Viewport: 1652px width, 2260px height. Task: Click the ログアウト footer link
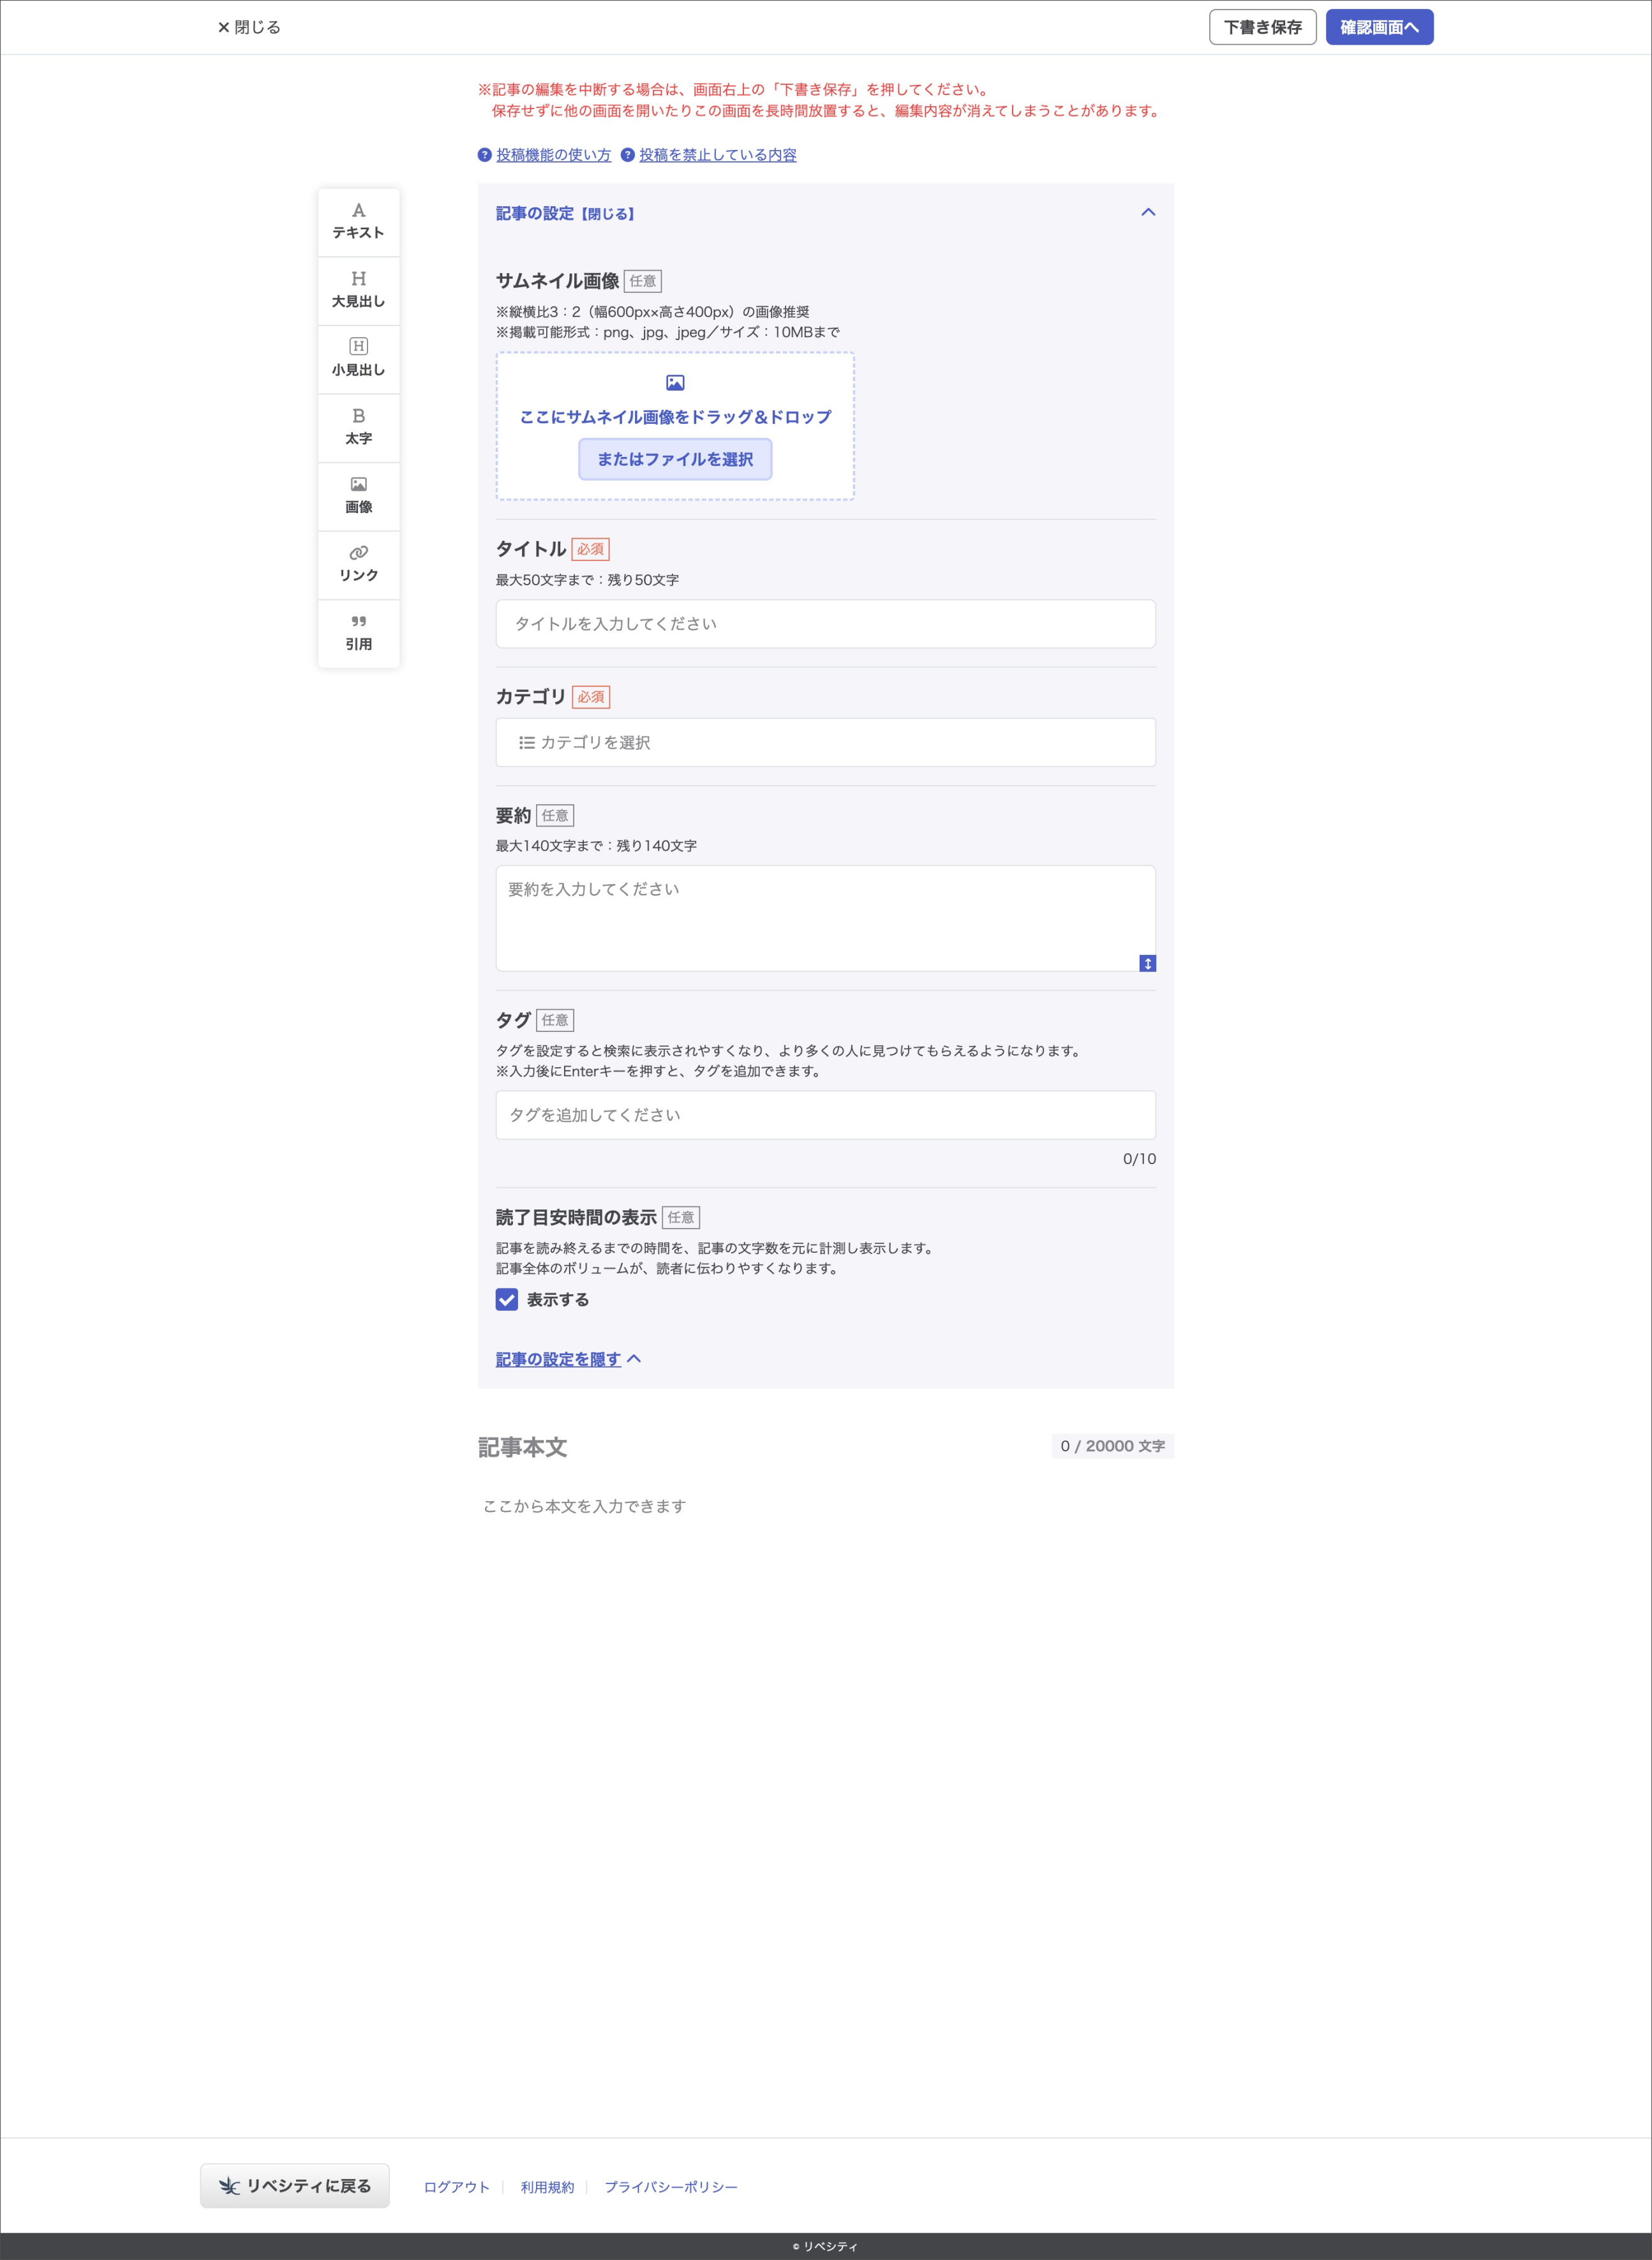[456, 2187]
